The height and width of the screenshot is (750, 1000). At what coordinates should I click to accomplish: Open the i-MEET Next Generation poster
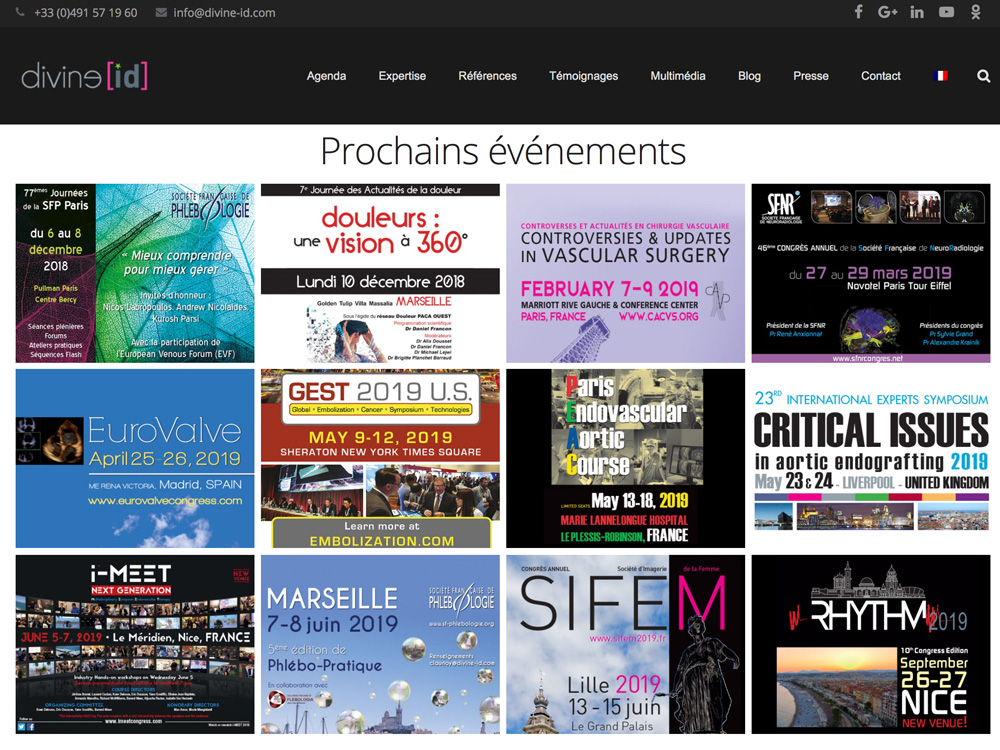coord(135,644)
